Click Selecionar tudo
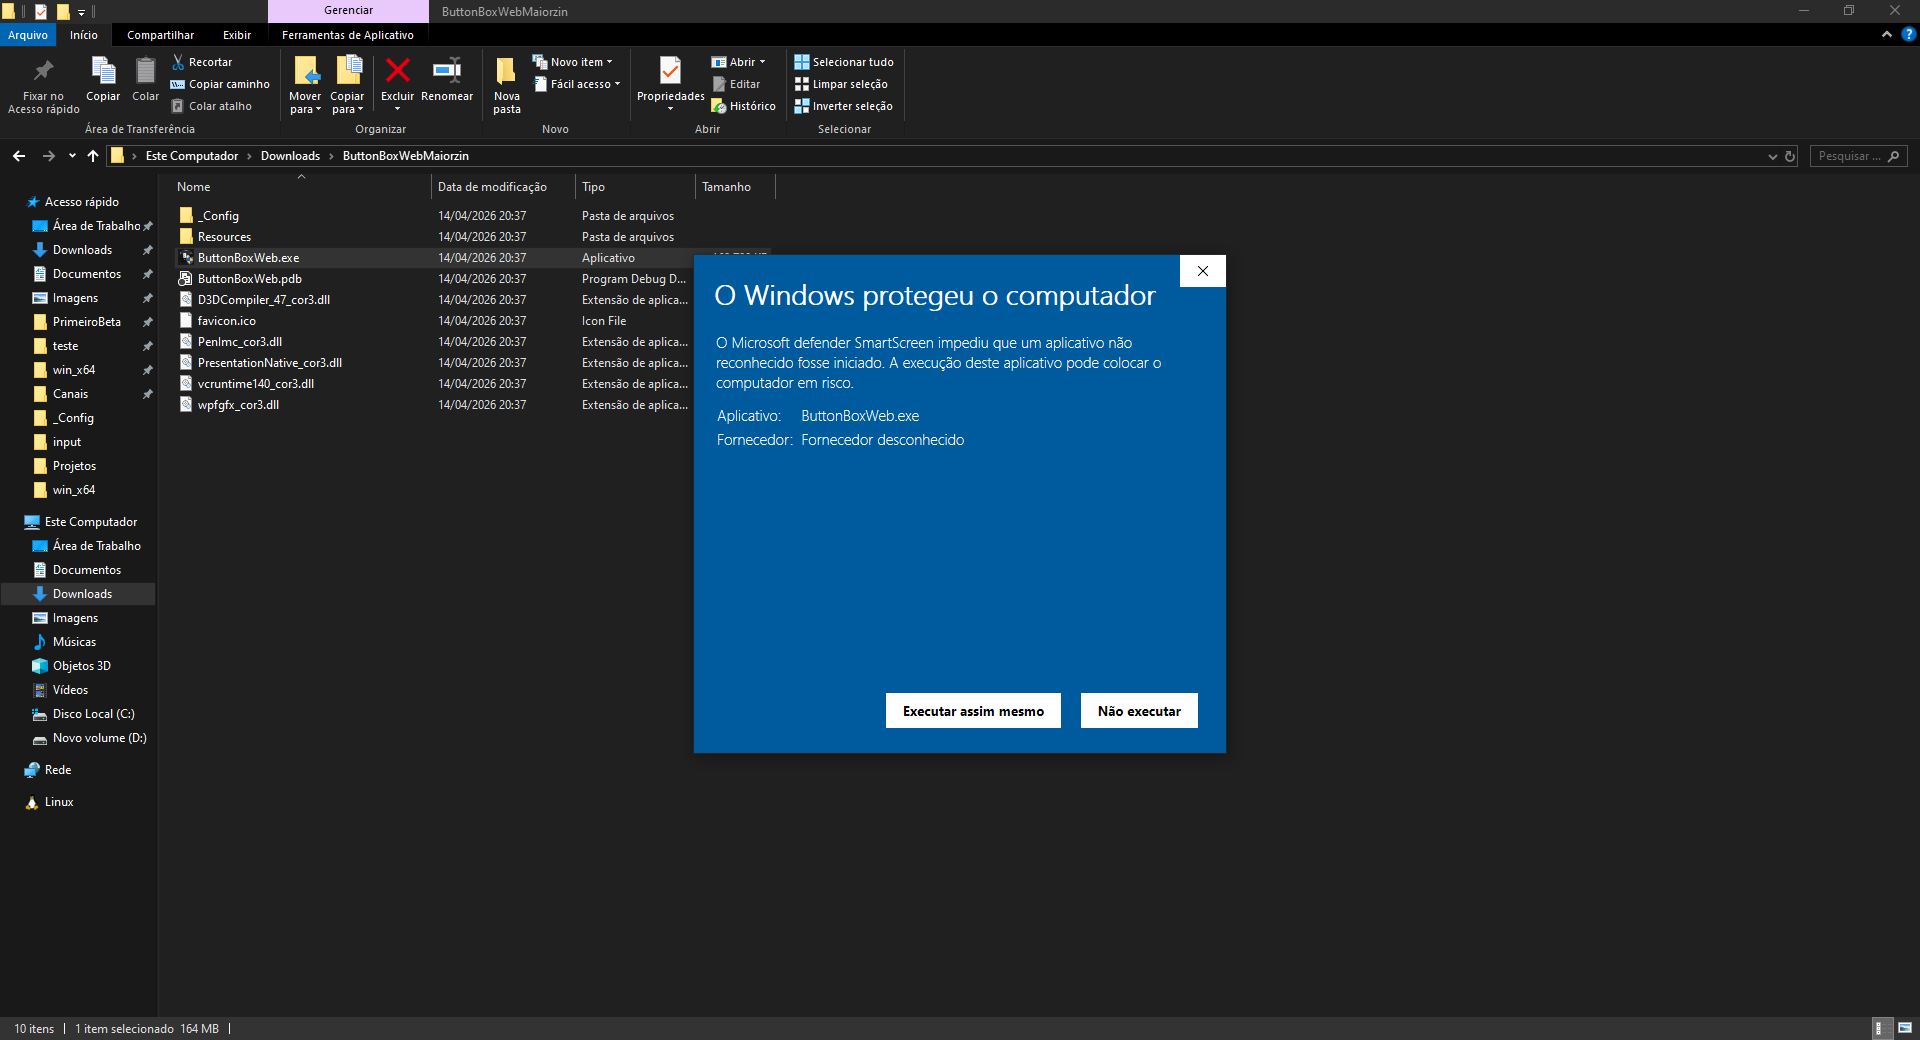The width and height of the screenshot is (1920, 1040). (844, 62)
